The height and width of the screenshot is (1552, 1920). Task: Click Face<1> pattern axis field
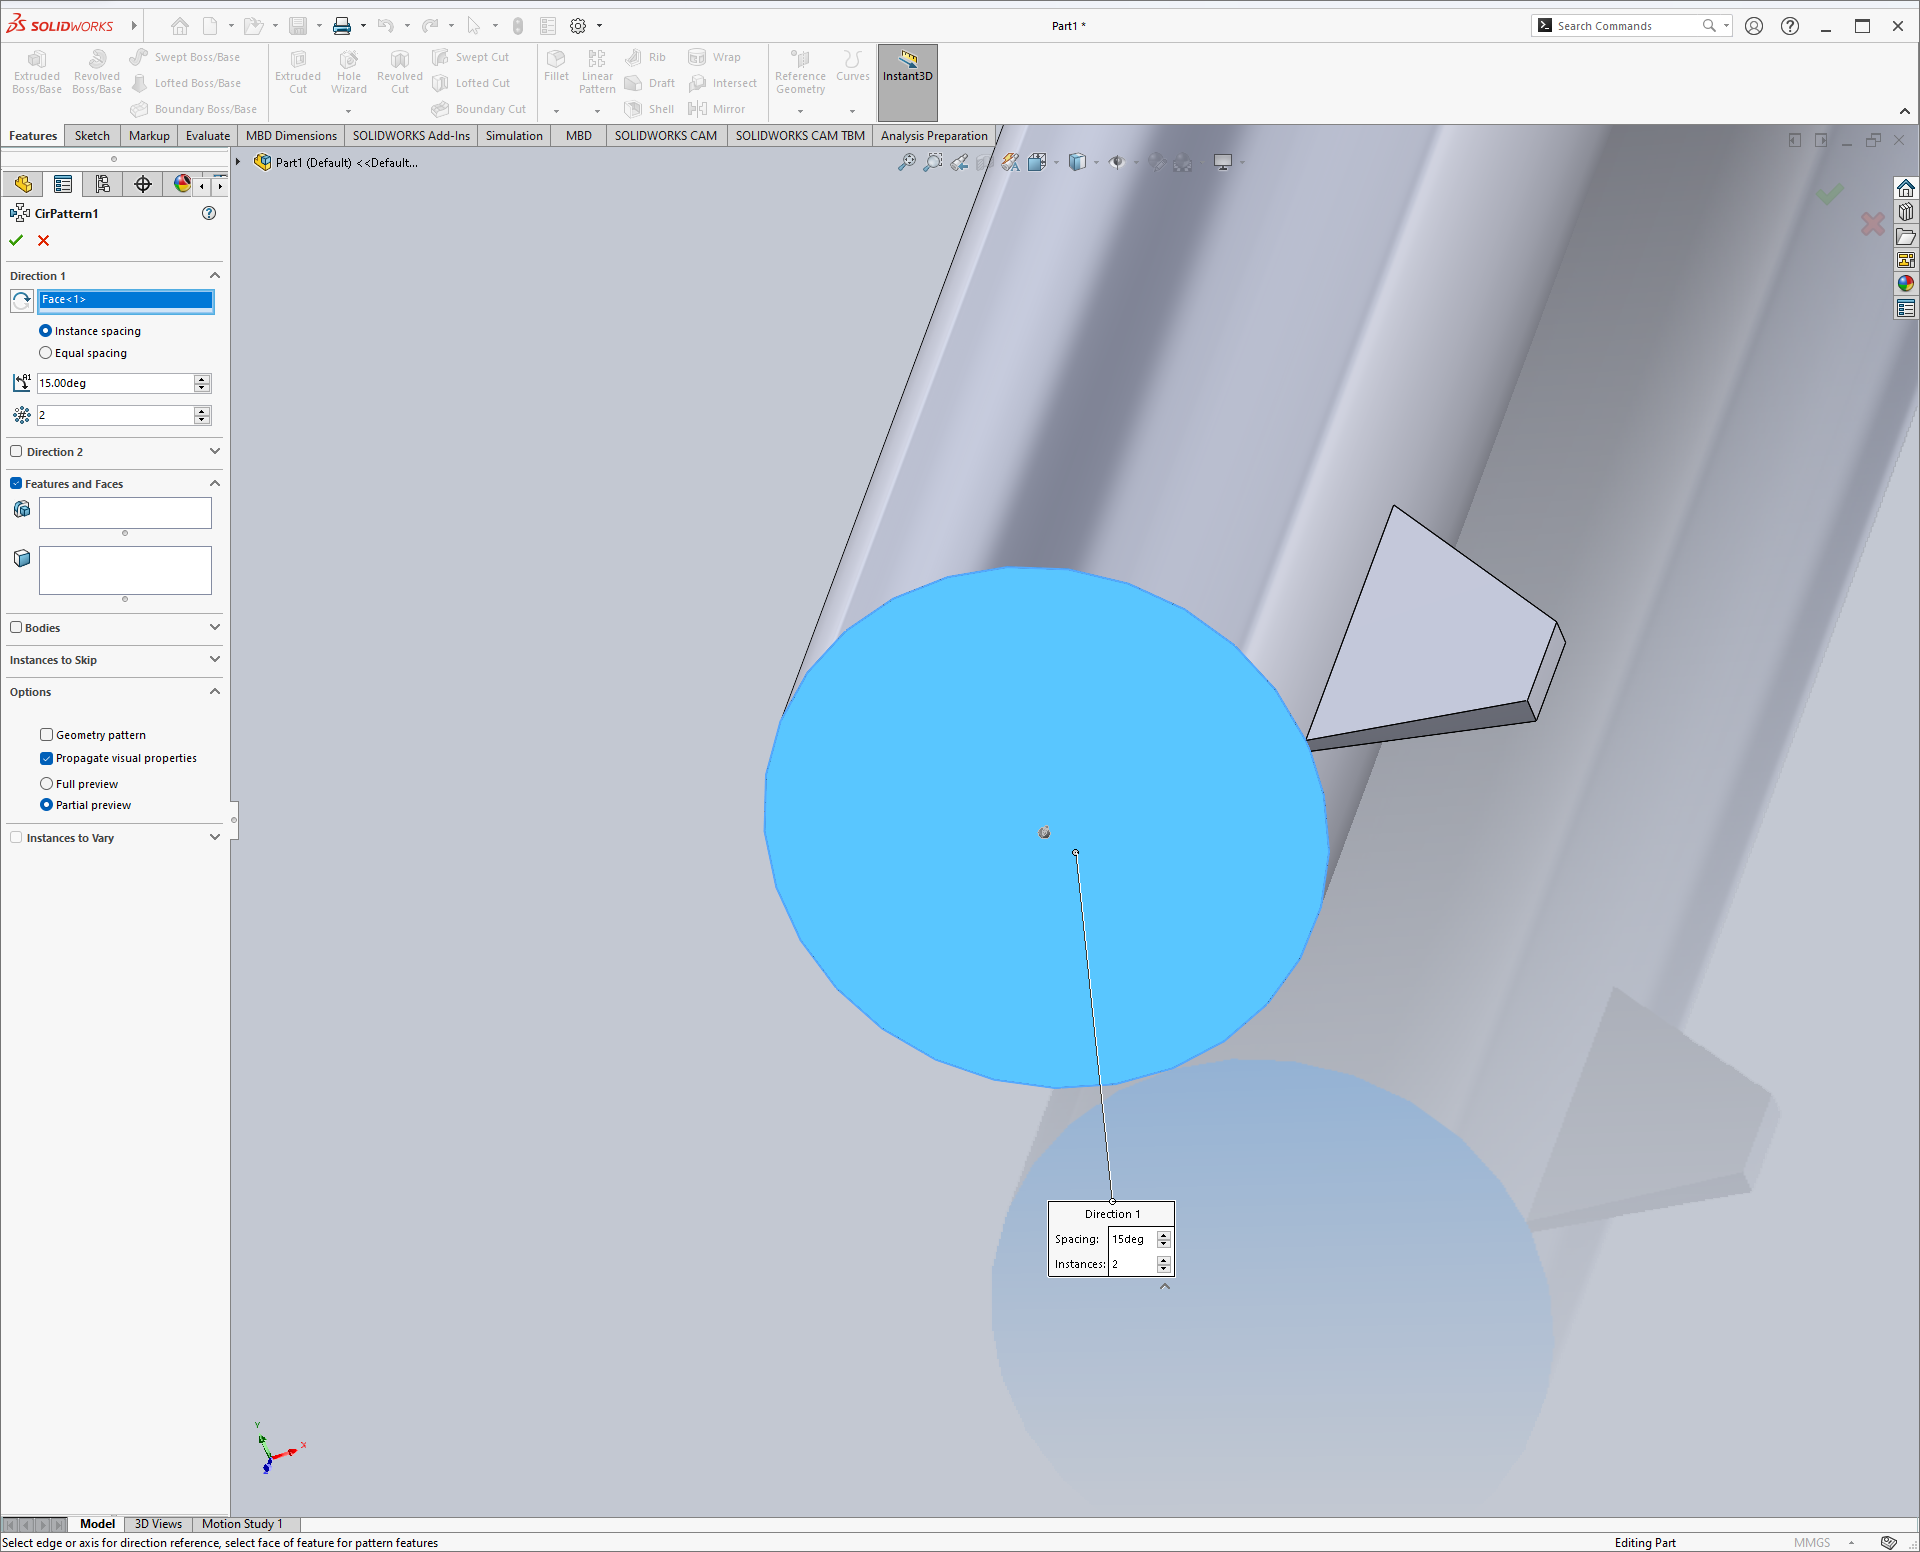(125, 300)
